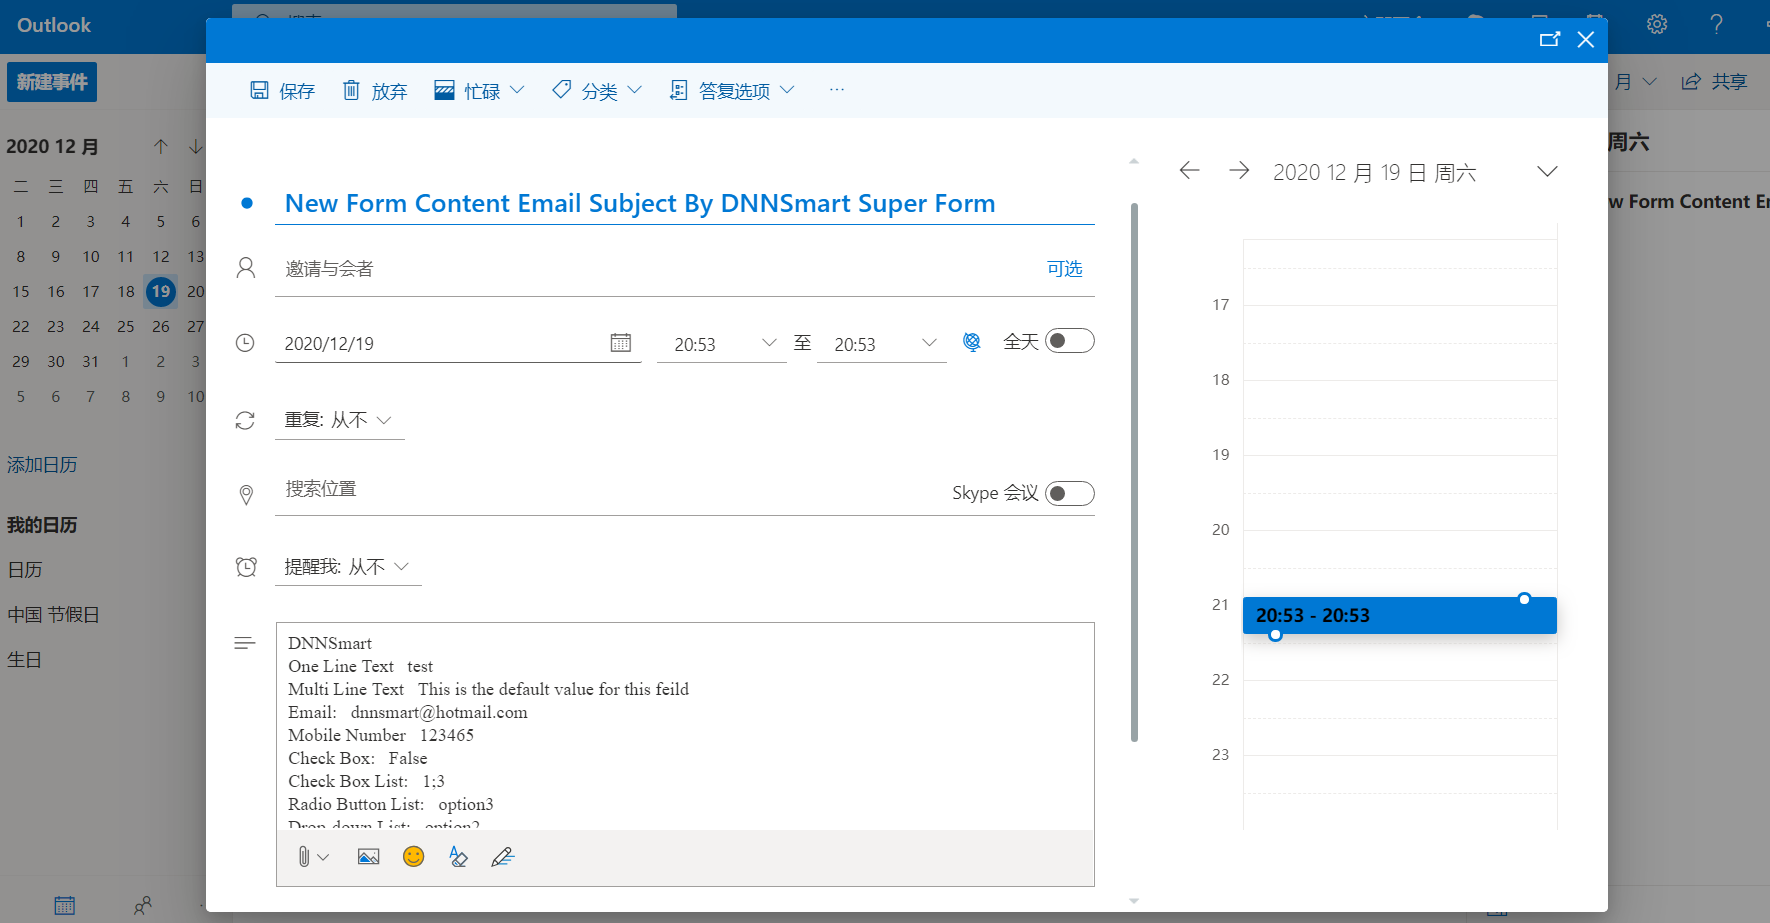The image size is (1770, 923).
Task: Open the help question mark icon
Action: (x=1717, y=24)
